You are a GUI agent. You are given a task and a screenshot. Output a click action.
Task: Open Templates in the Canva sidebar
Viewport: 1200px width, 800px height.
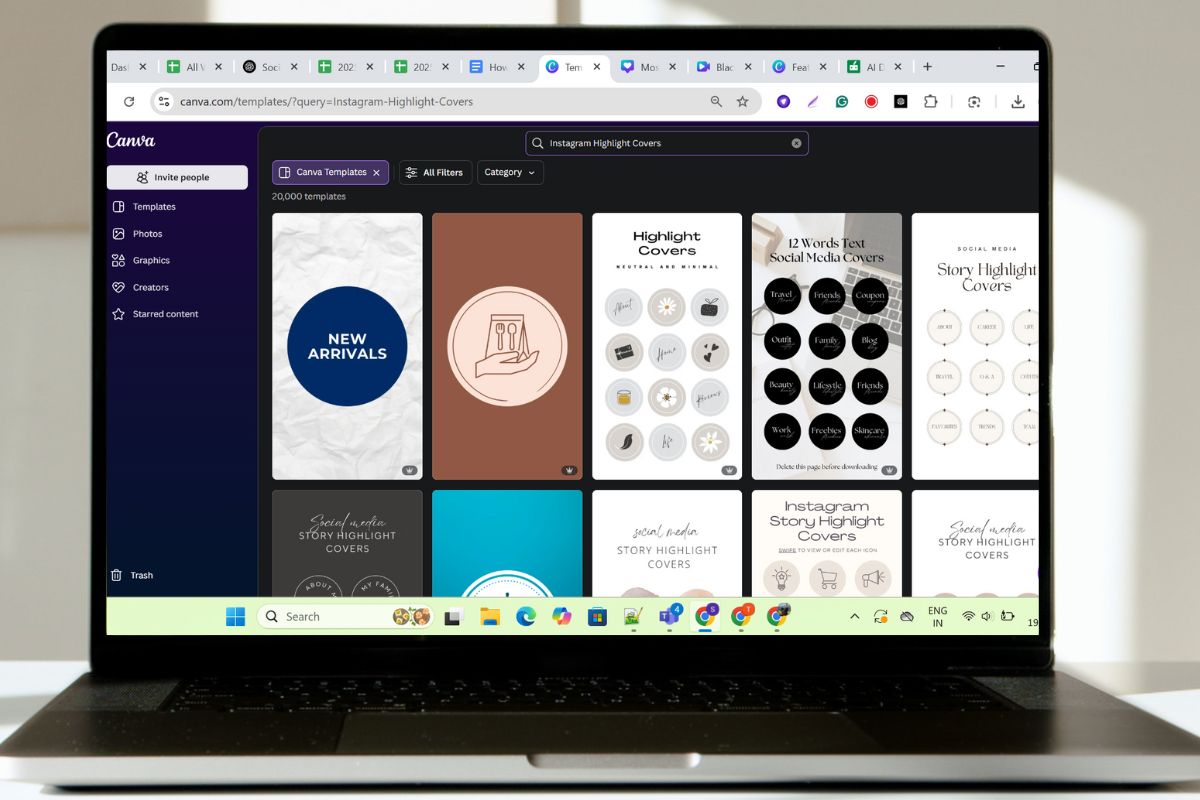[154, 207]
